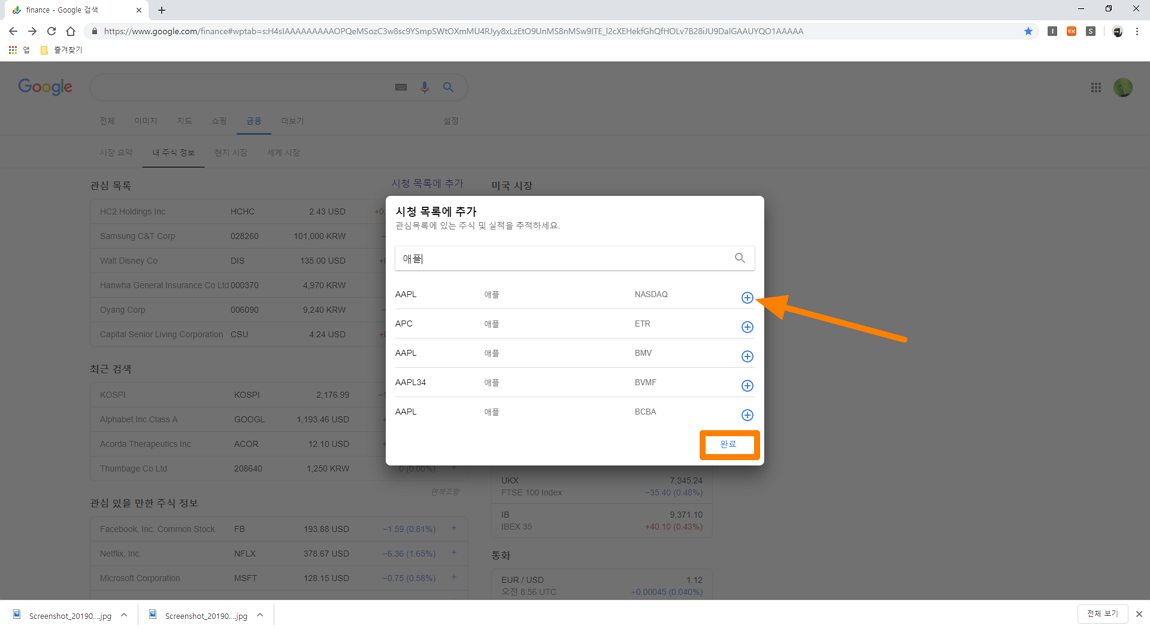Toggle the bookmark star in address bar
The height and width of the screenshot is (629, 1150).
(x=1028, y=31)
